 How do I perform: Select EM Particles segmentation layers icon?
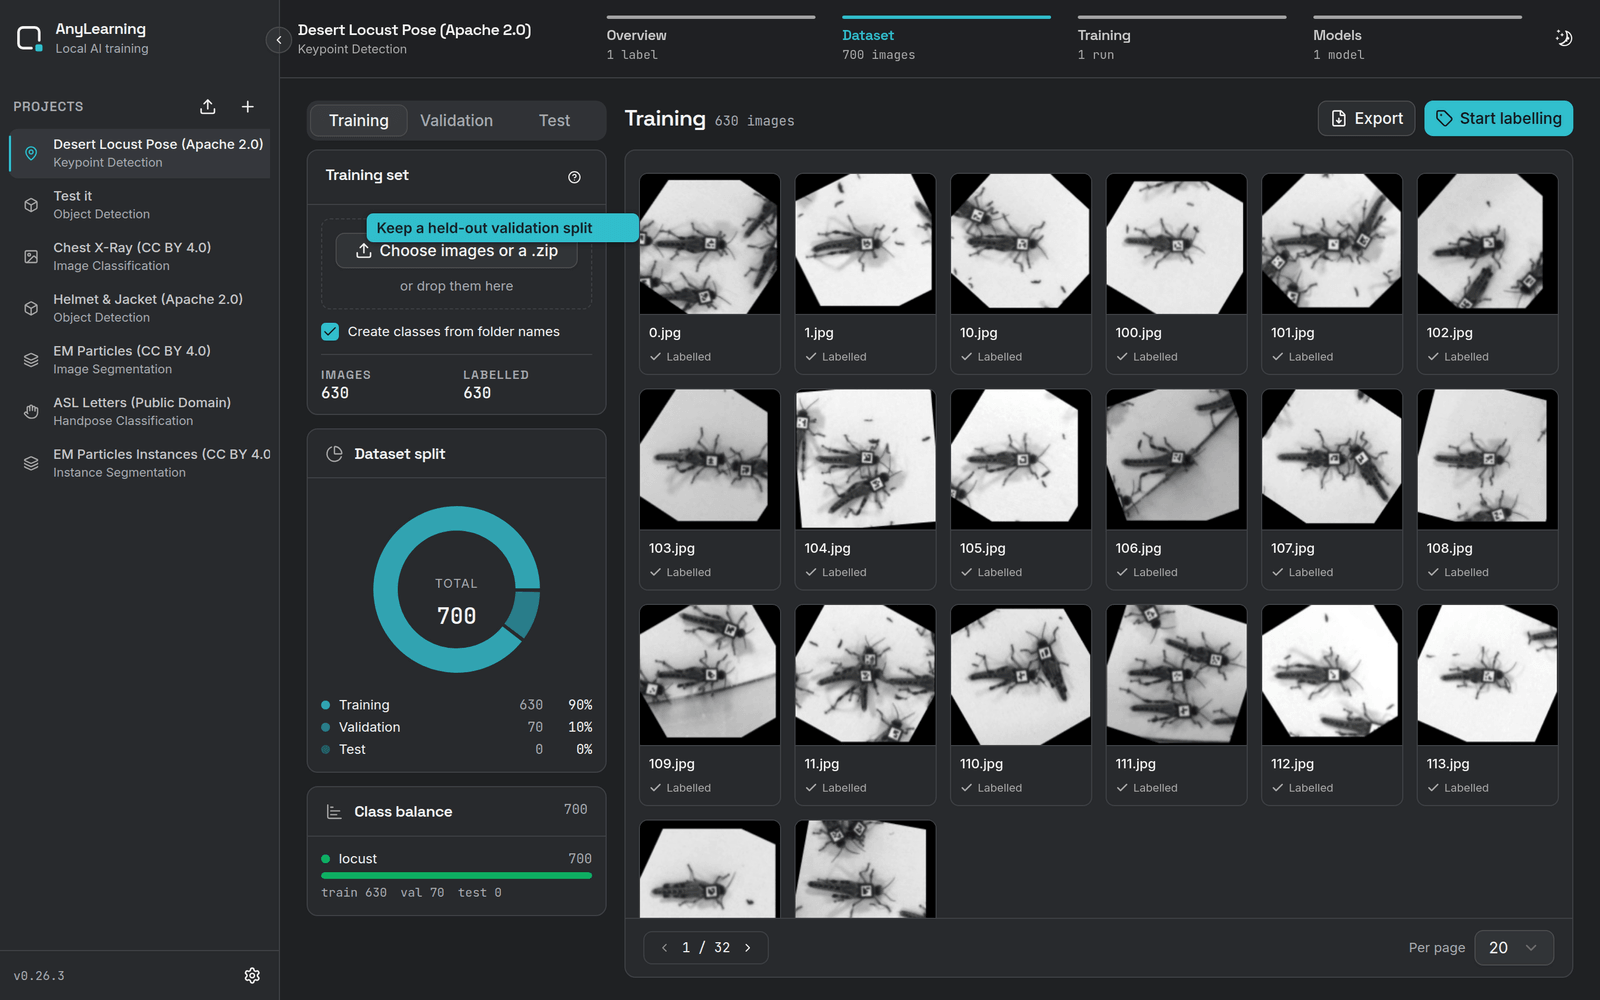pyautogui.click(x=31, y=360)
